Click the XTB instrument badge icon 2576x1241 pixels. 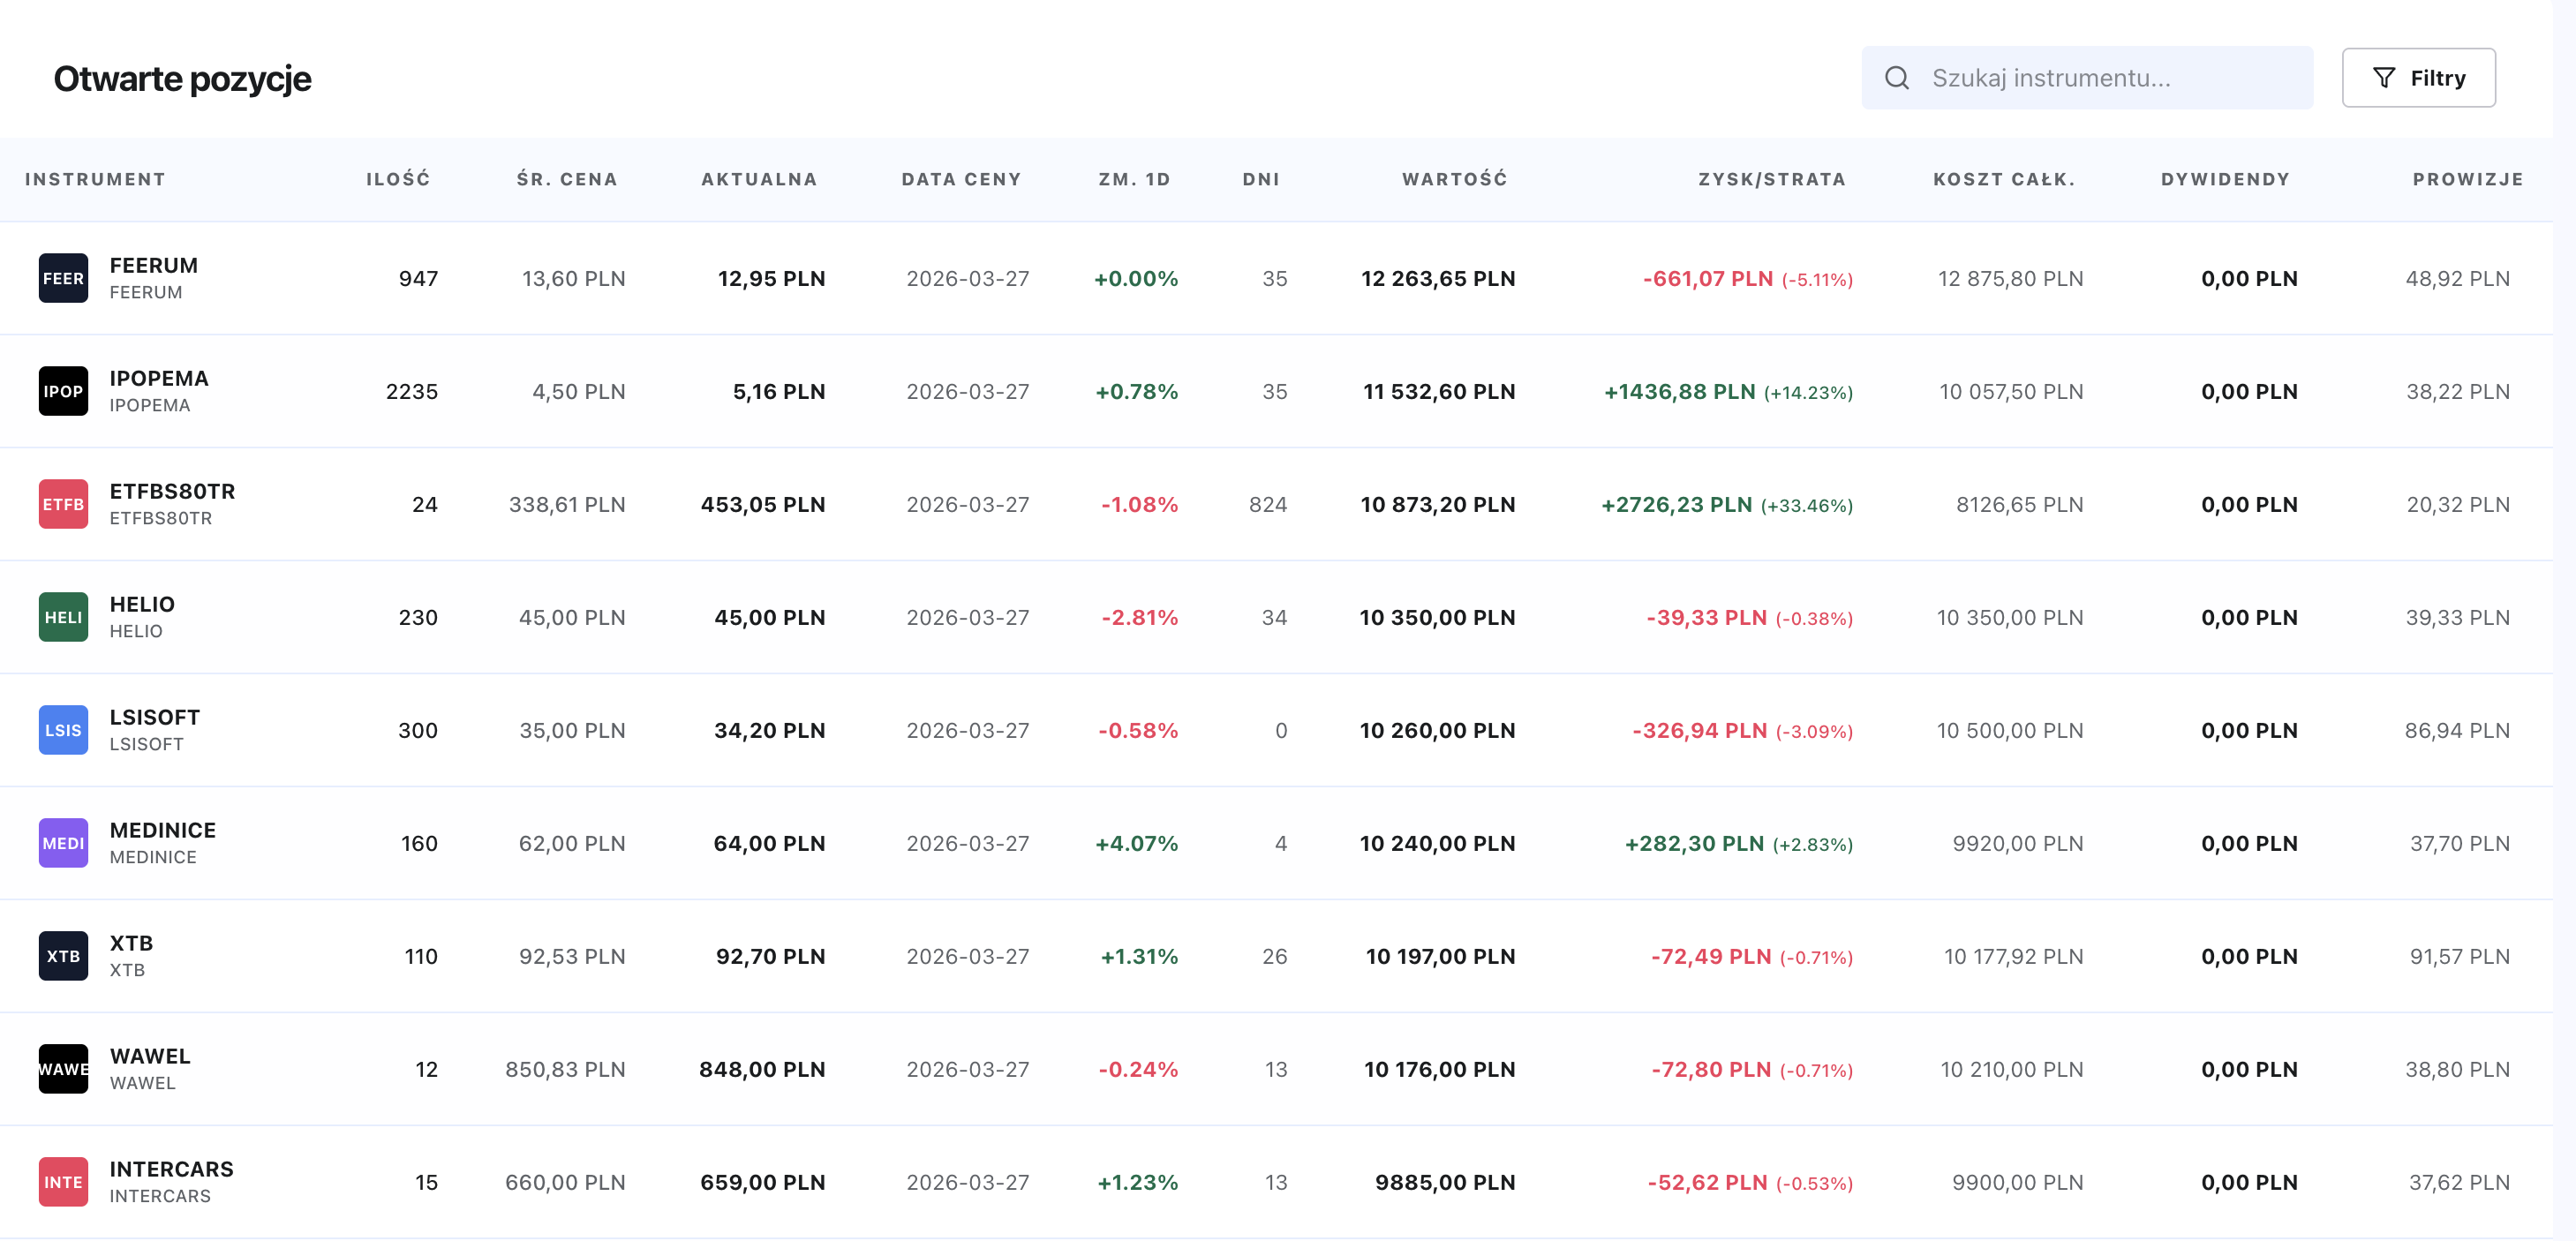pyautogui.click(x=63, y=956)
